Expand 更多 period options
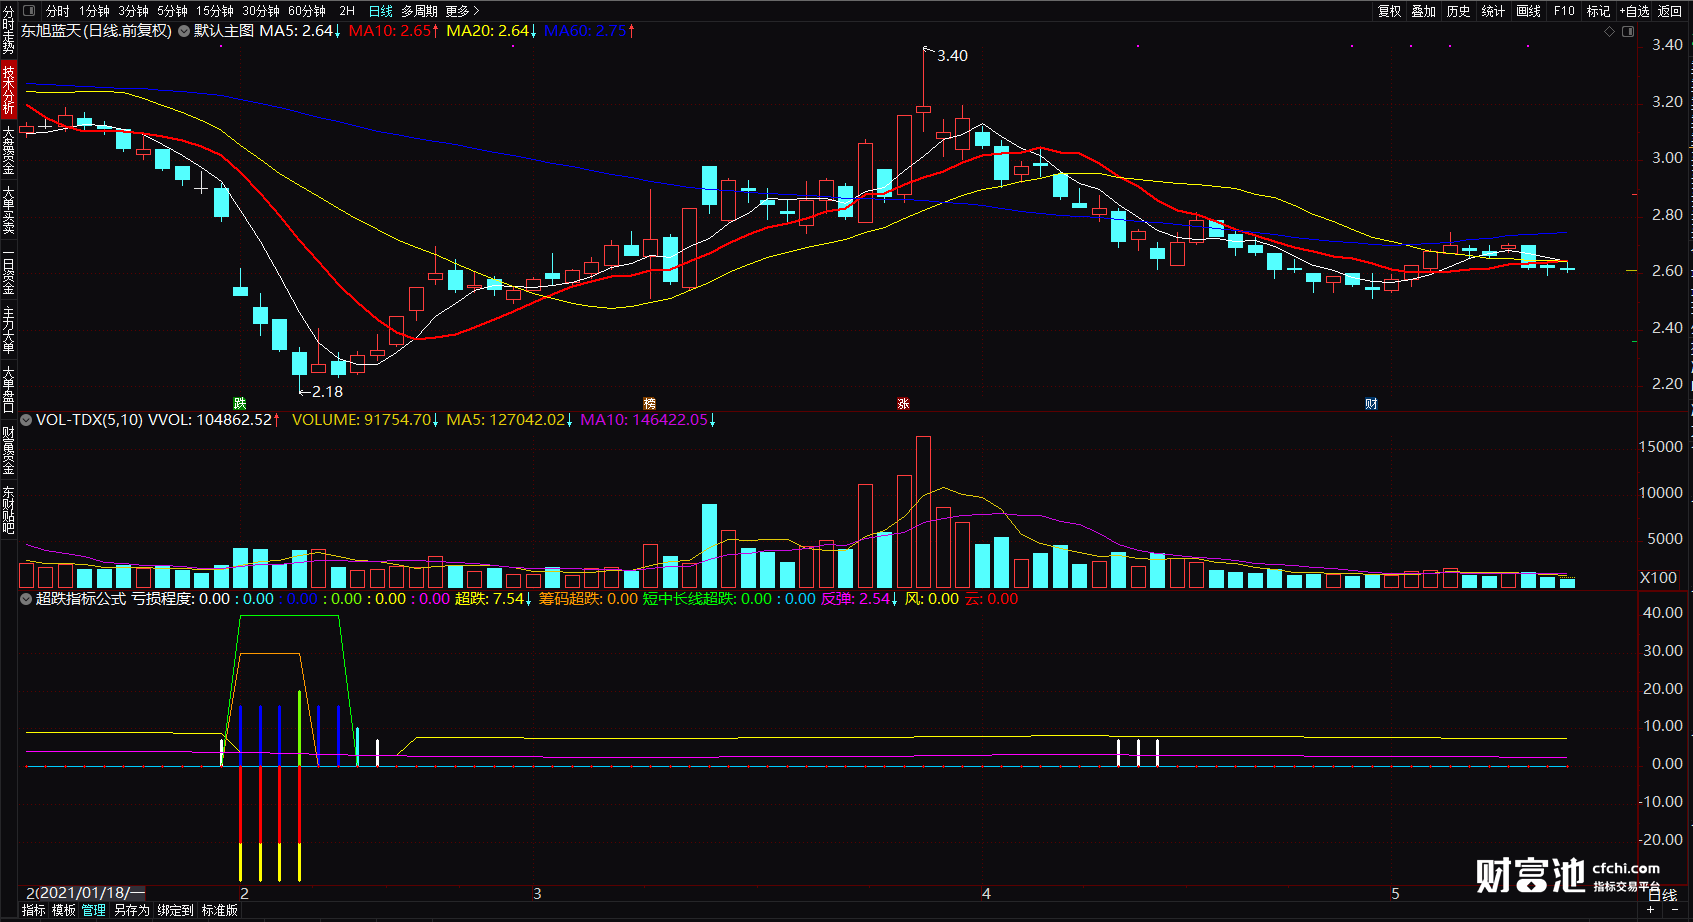The width and height of the screenshot is (1693, 922). coord(463,11)
